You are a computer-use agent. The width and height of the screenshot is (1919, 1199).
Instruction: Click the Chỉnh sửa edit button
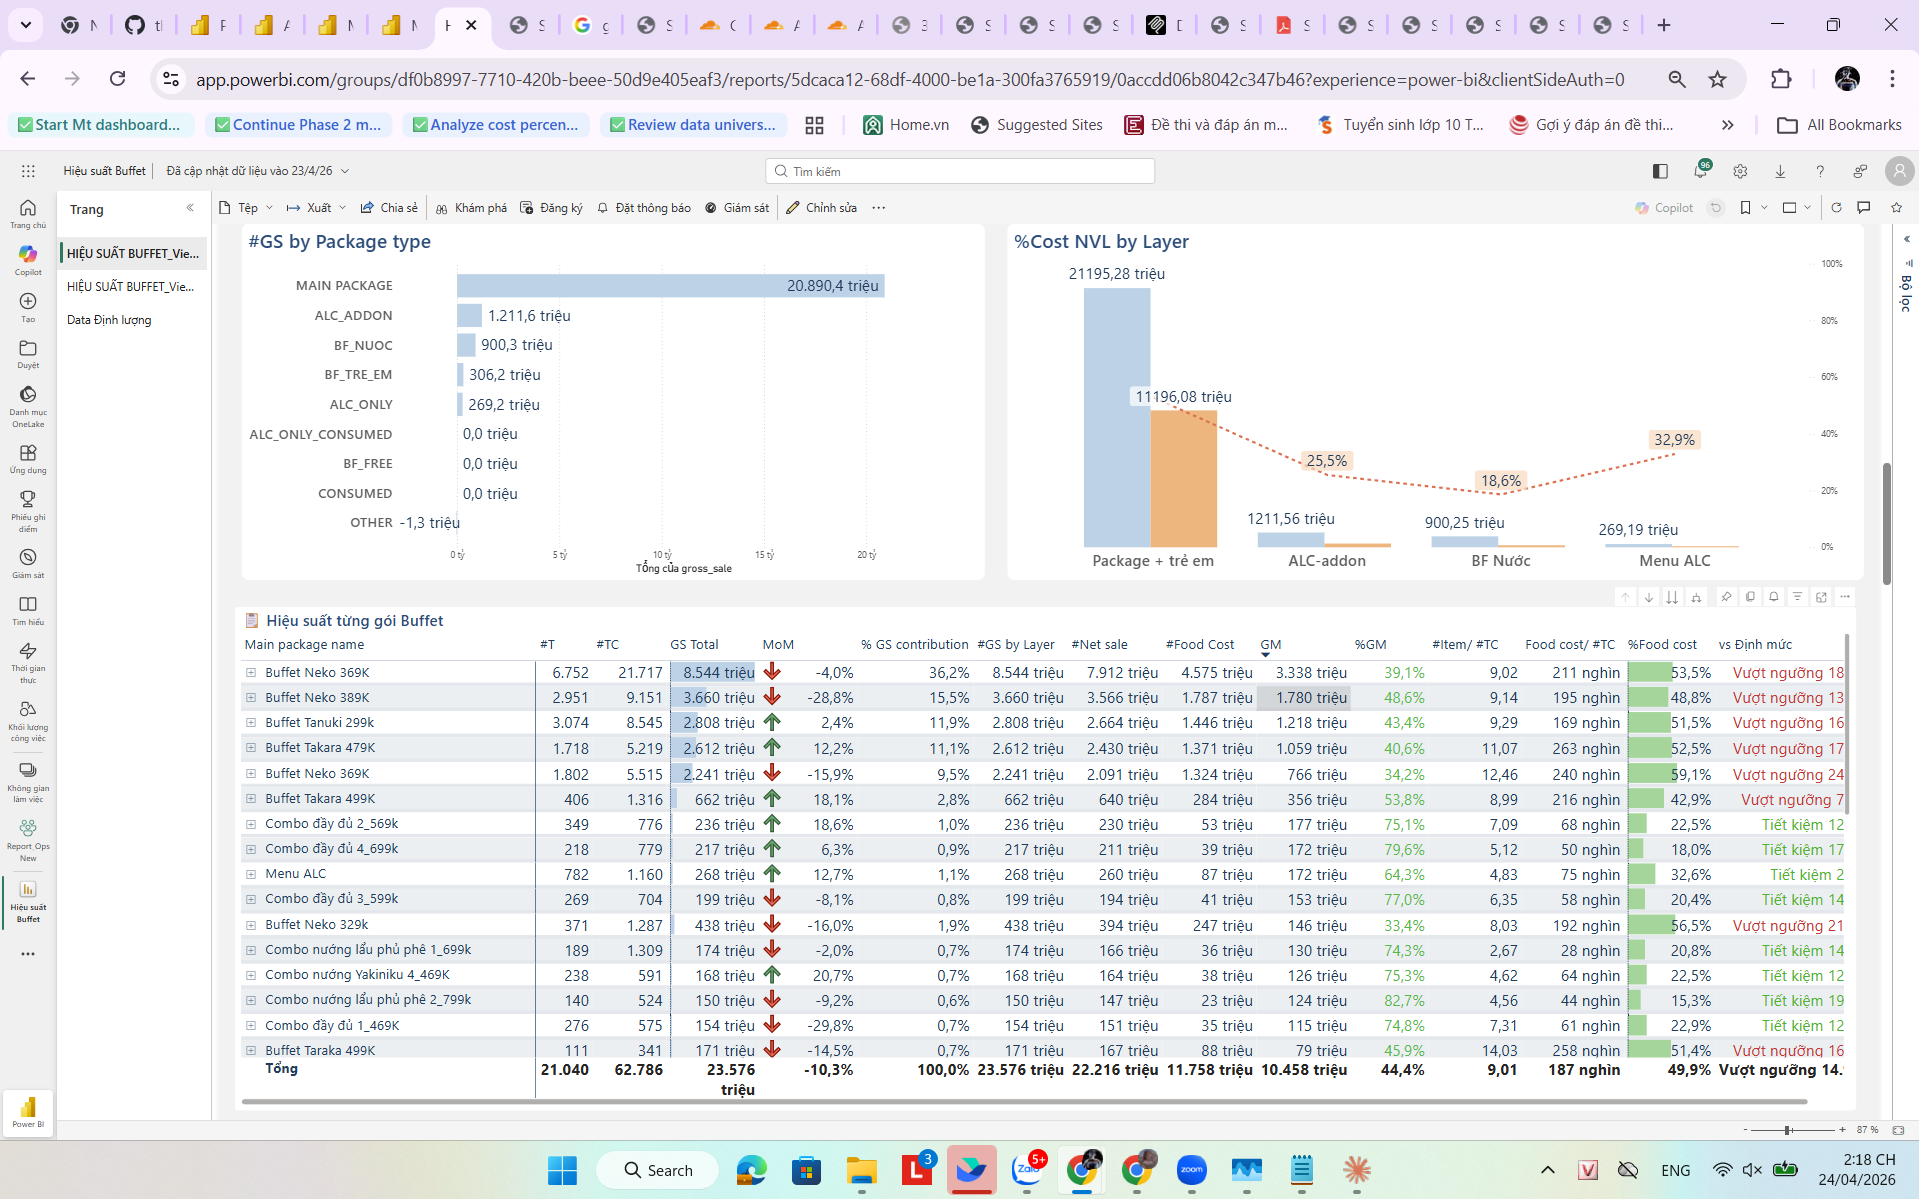pyautogui.click(x=821, y=208)
